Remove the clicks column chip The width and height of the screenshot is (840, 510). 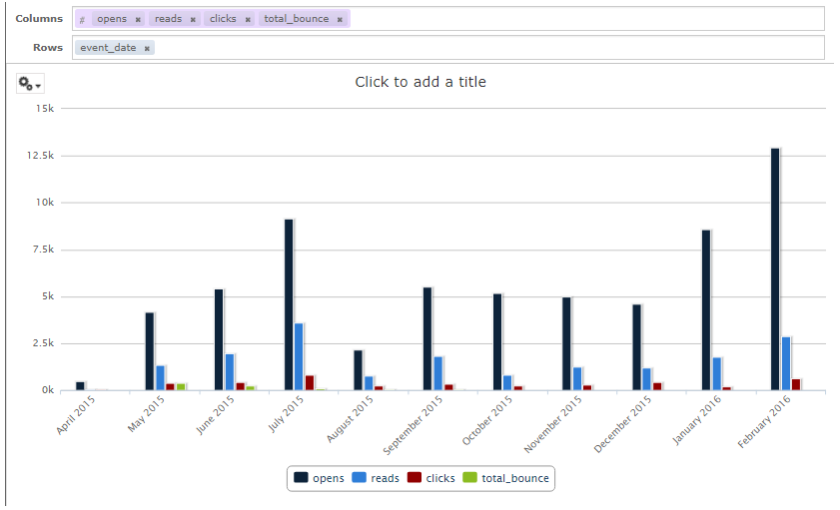[248, 19]
